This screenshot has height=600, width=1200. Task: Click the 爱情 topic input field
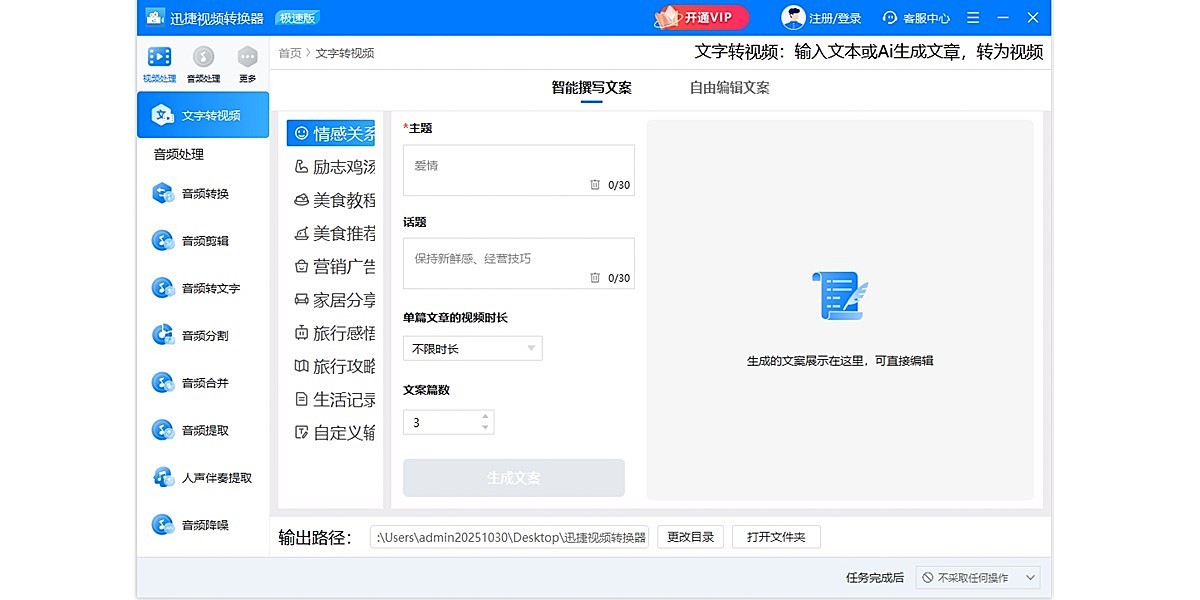point(518,168)
